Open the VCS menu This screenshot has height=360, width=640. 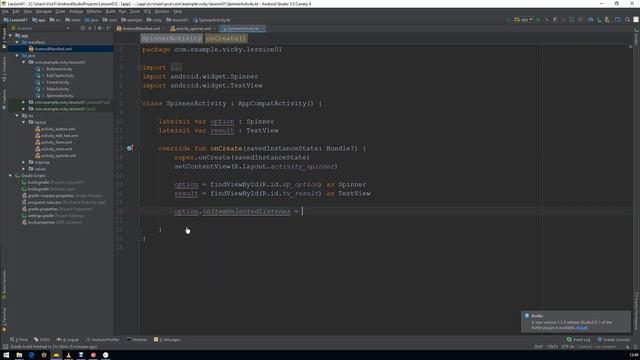click(147, 11)
